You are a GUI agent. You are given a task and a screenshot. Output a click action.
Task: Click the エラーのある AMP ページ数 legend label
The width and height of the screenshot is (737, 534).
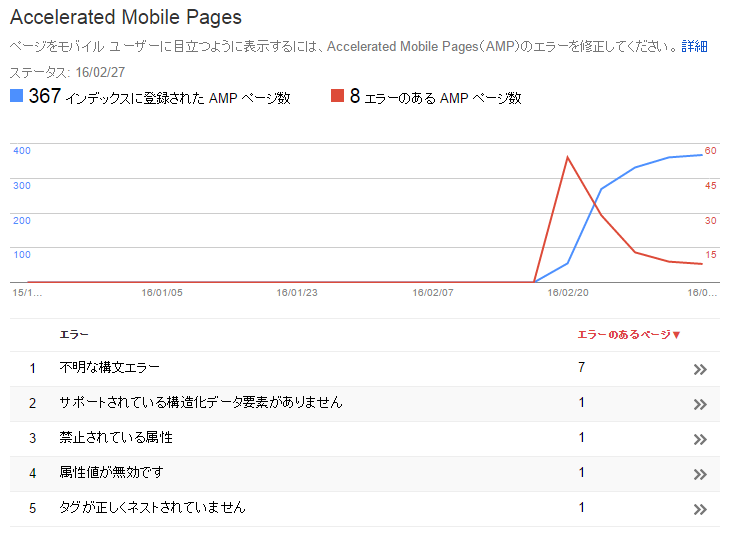(443, 98)
